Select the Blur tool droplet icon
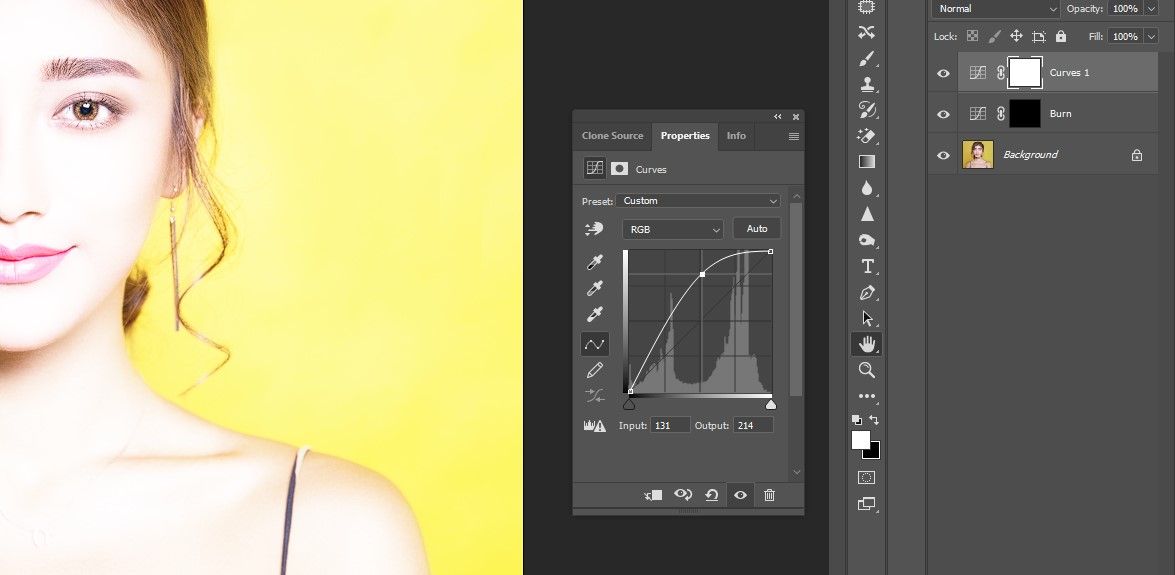Viewport: 1175px width, 575px height. coord(867,188)
